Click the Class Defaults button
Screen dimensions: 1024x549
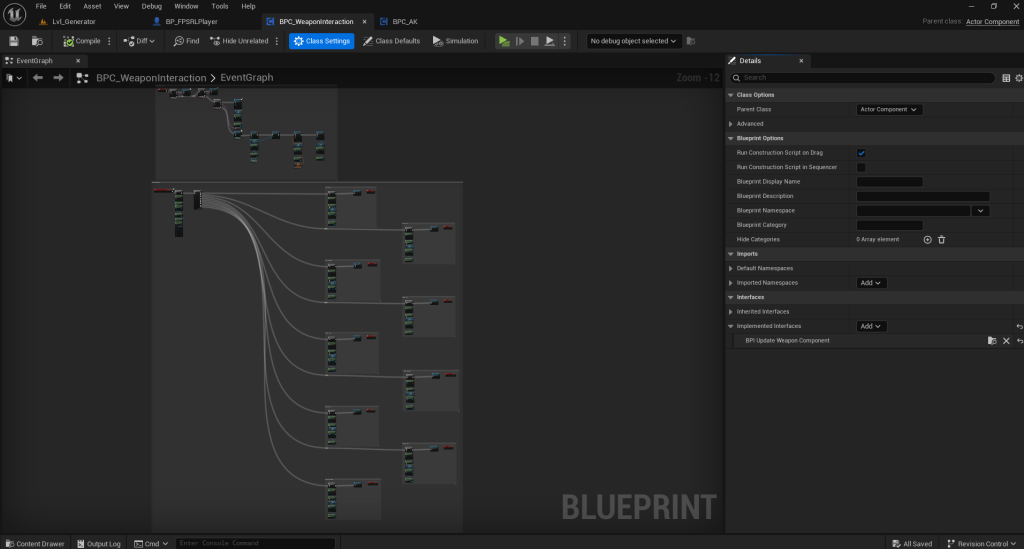click(x=391, y=41)
